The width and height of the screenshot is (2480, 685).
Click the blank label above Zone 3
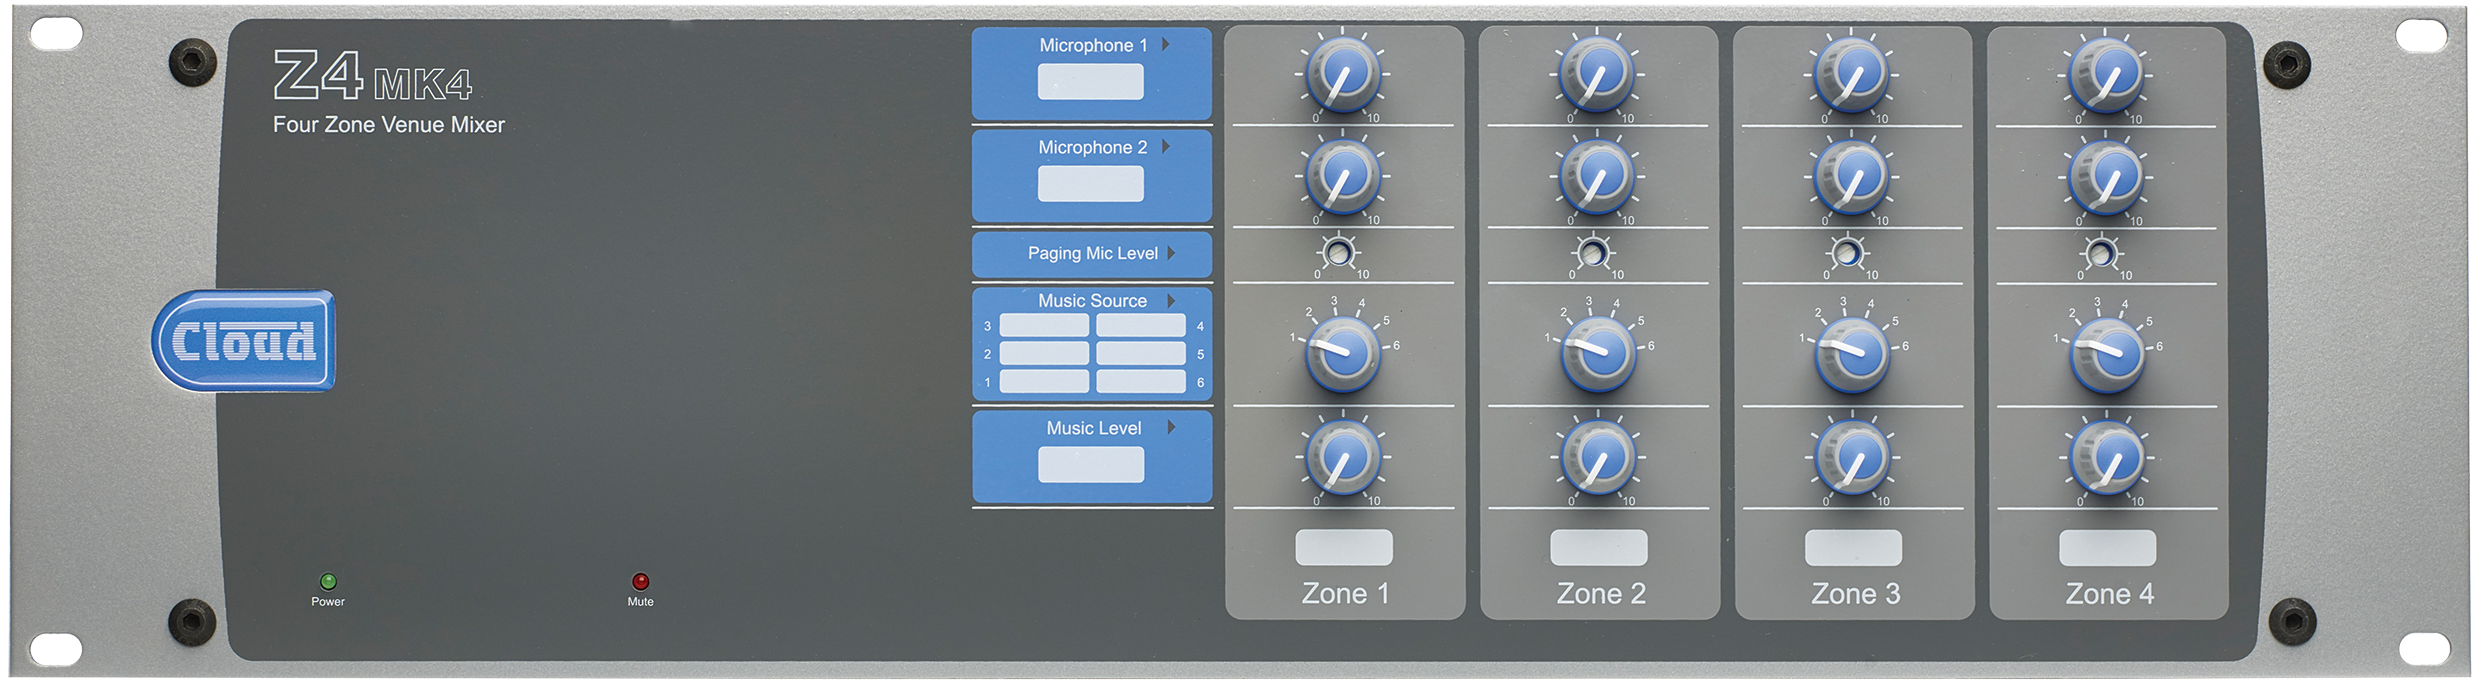(1853, 547)
